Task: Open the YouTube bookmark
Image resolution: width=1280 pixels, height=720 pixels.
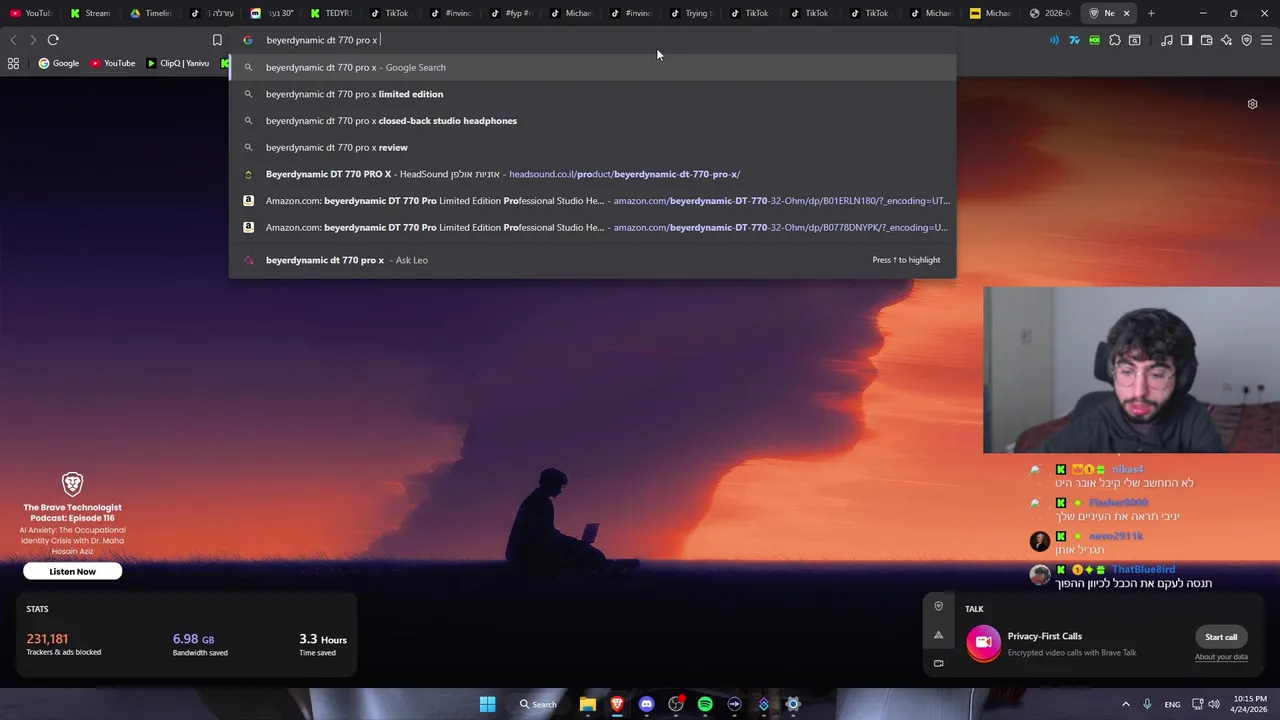Action: [113, 63]
